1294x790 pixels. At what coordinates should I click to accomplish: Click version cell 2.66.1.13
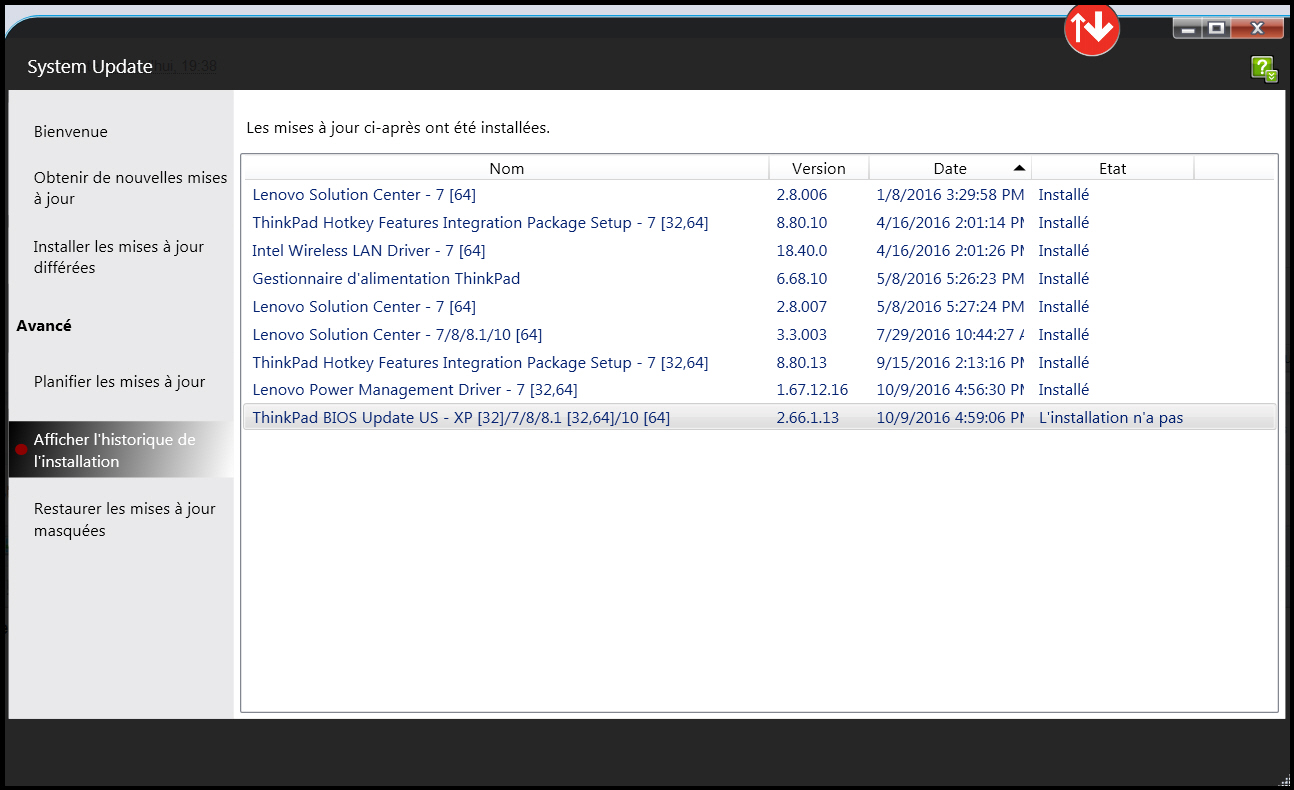[x=810, y=418]
